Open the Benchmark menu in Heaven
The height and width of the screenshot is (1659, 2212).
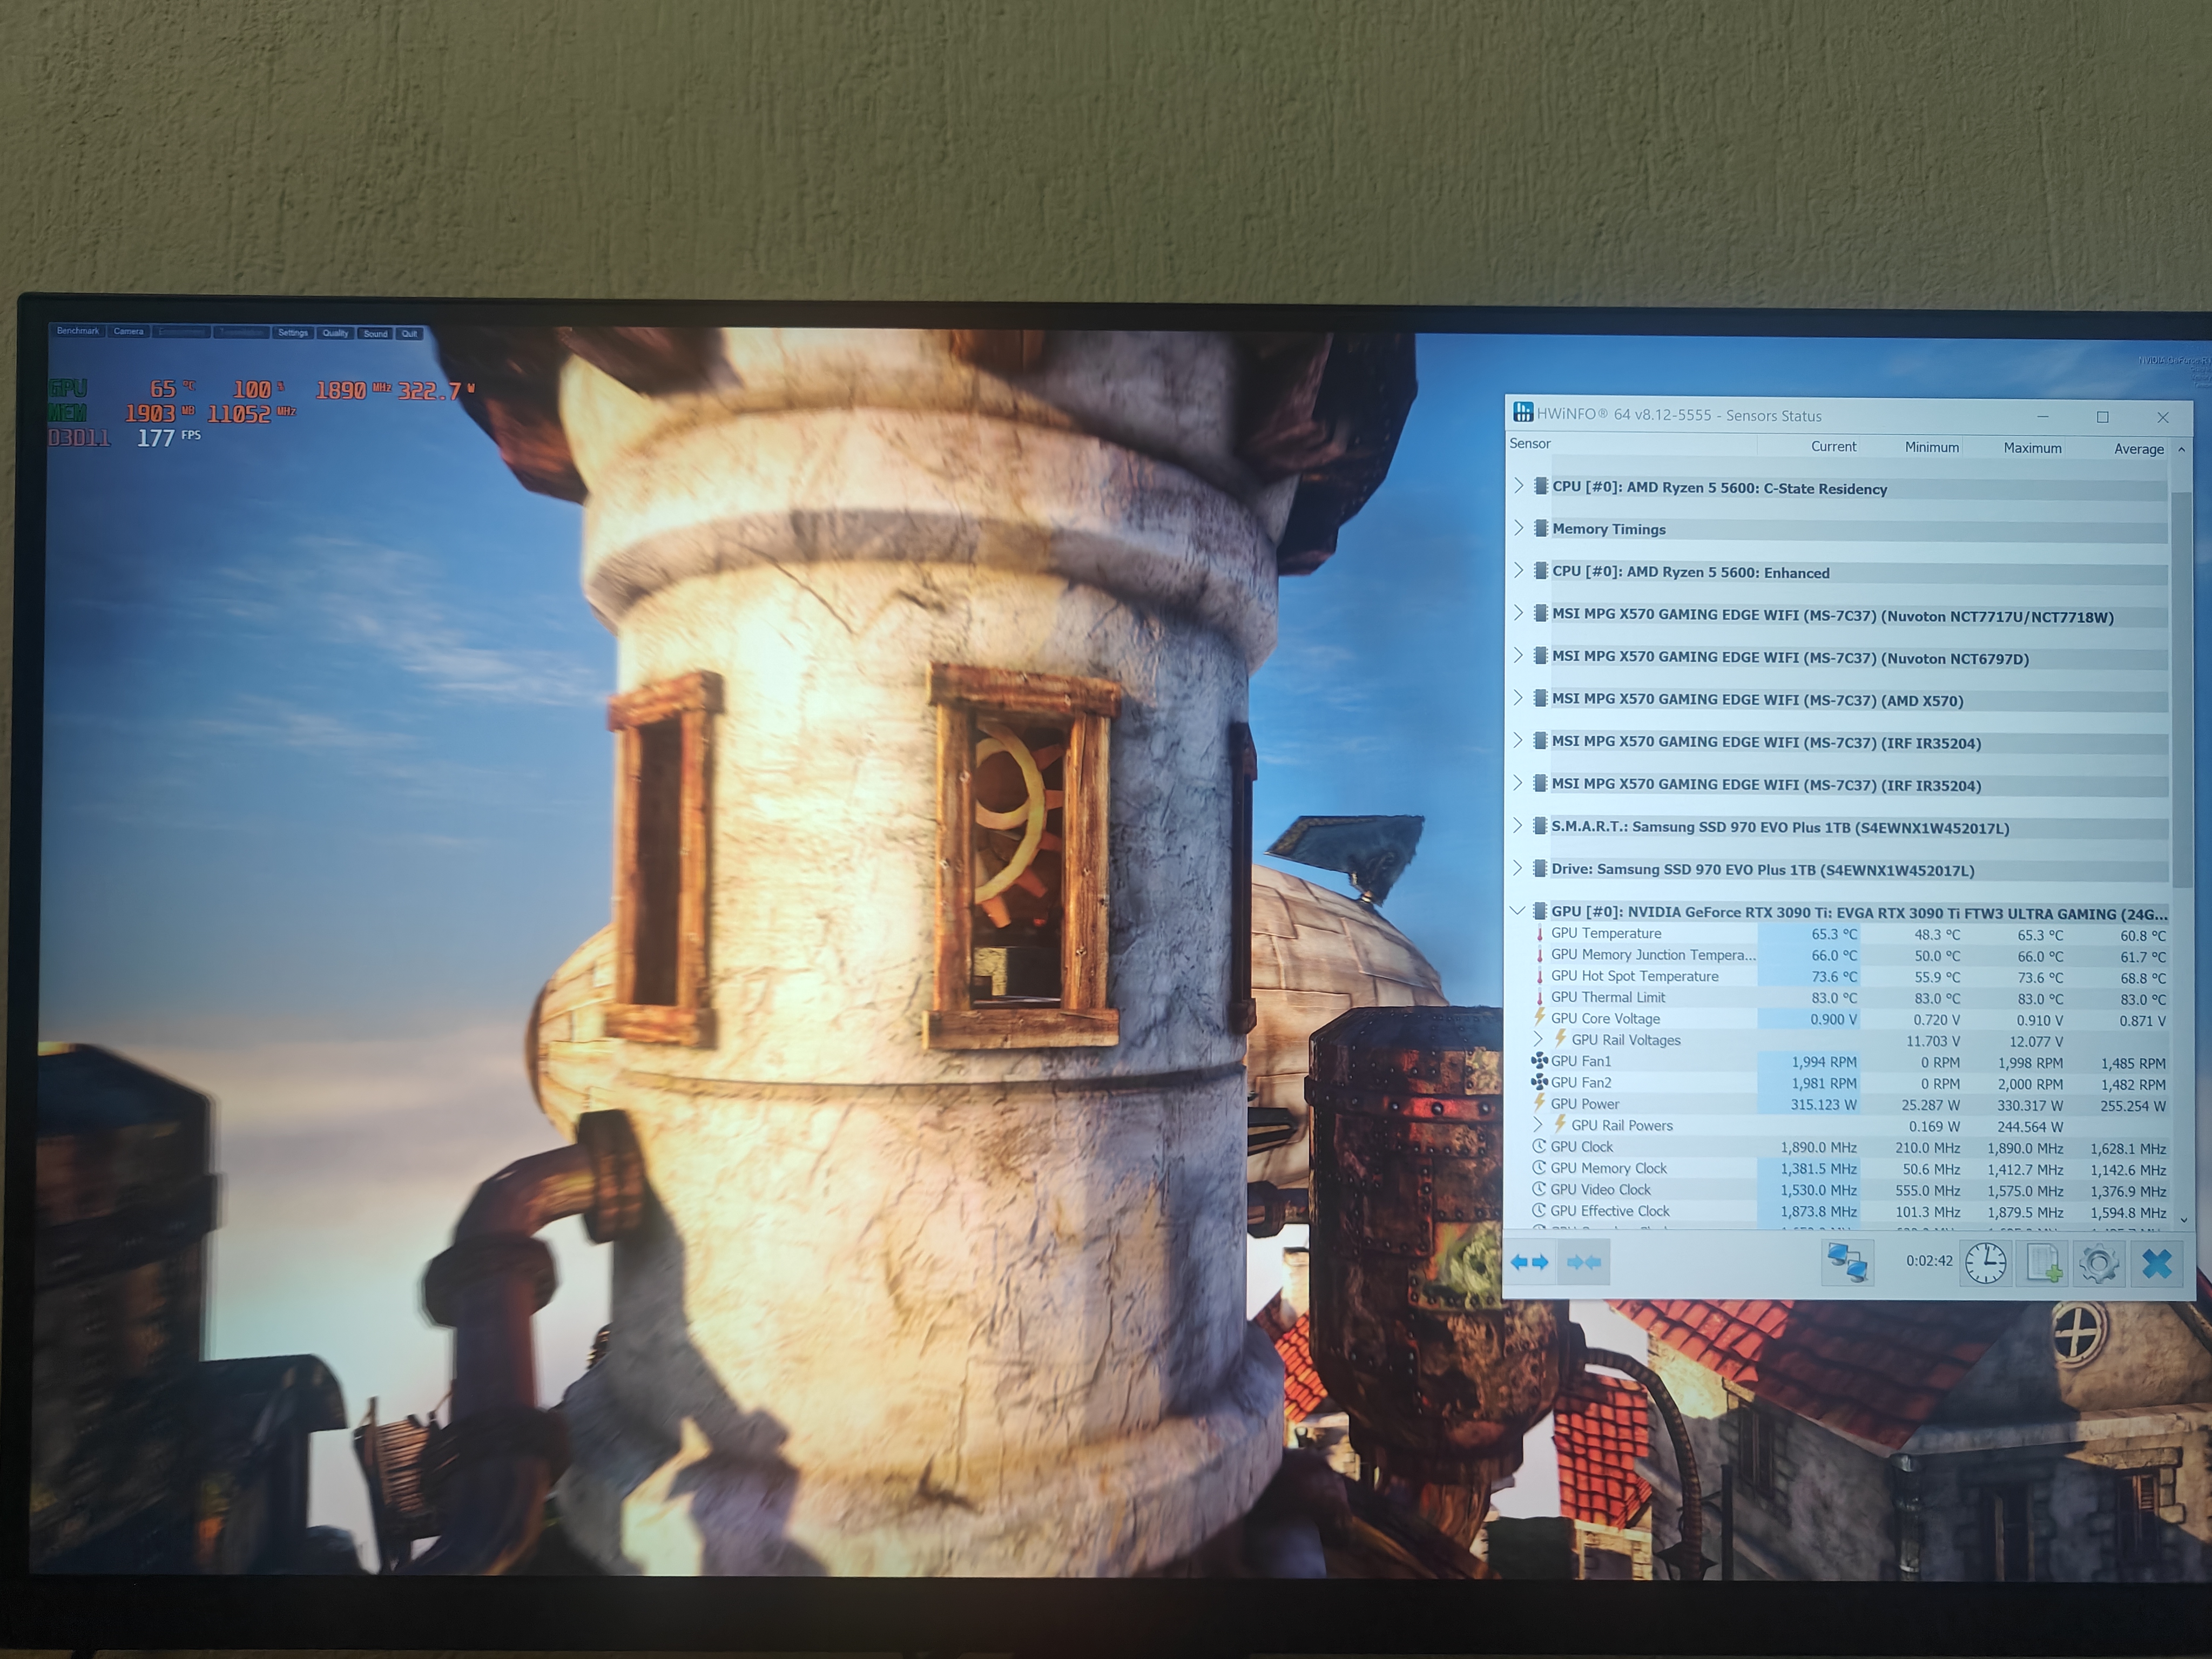click(x=78, y=331)
